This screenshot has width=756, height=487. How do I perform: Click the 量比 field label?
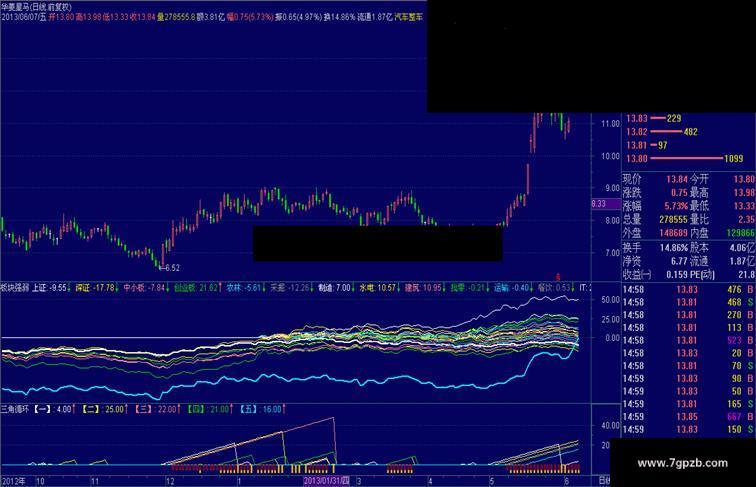click(x=699, y=219)
